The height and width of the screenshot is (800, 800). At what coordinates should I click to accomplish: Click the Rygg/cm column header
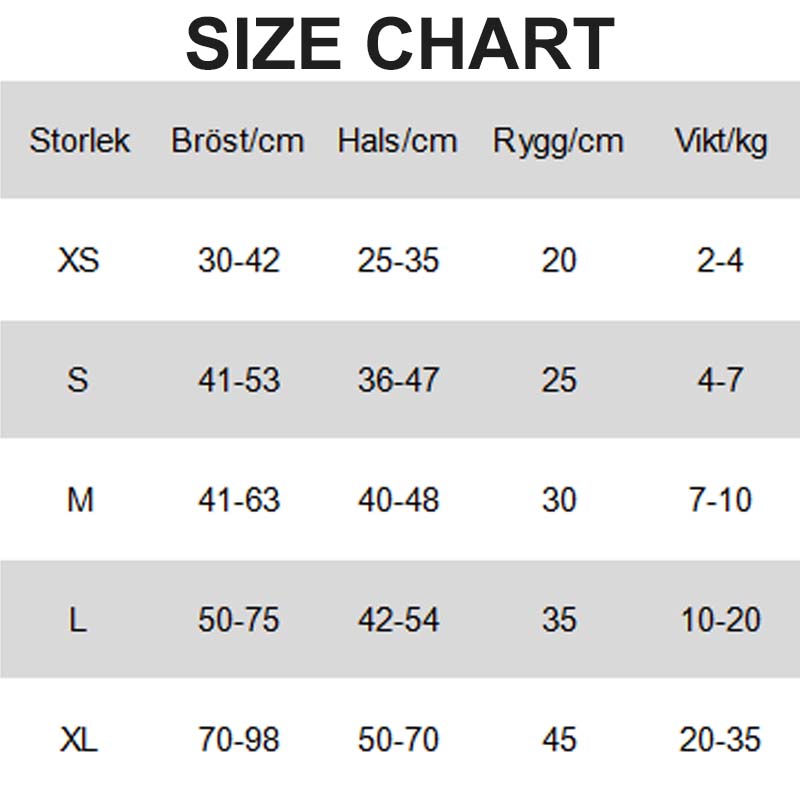(558, 141)
